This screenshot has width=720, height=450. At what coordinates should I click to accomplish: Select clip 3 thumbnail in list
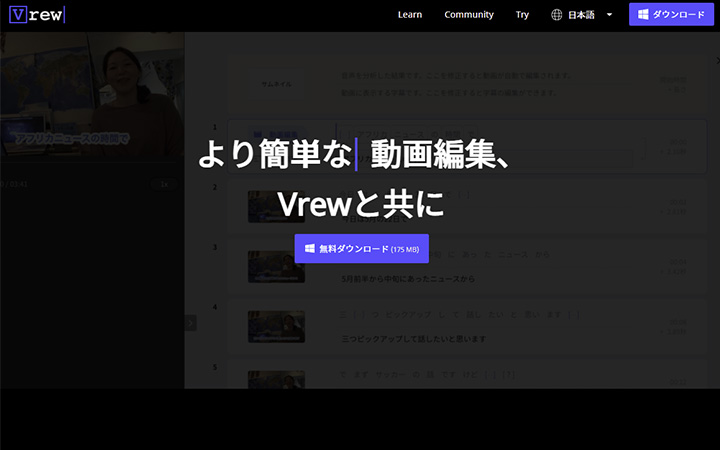click(276, 266)
